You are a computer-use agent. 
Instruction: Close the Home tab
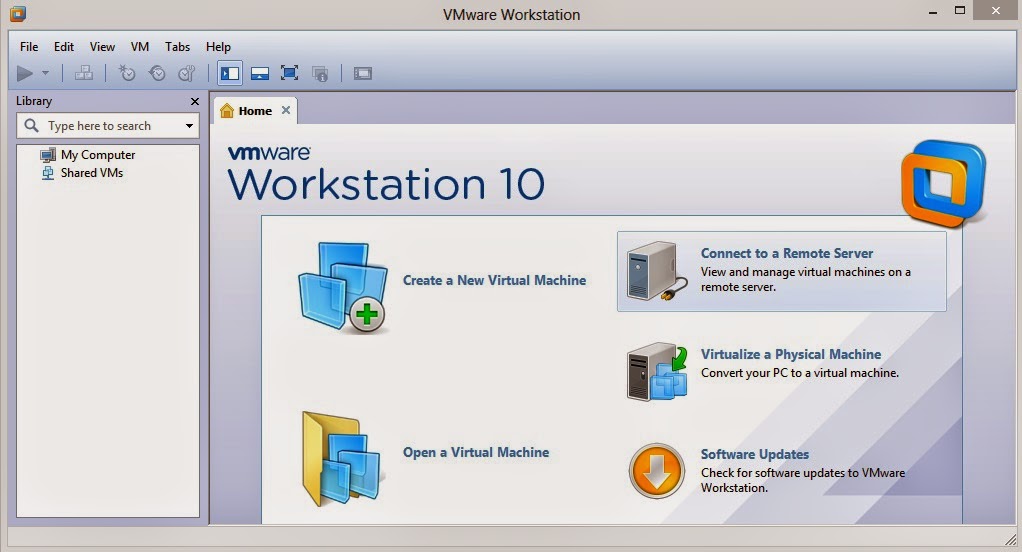pos(285,110)
